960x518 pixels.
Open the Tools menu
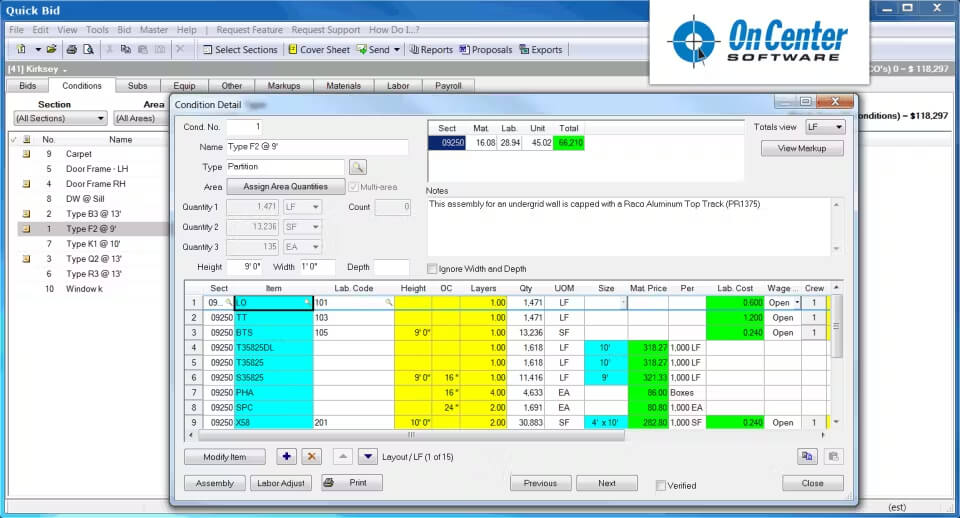(x=97, y=29)
